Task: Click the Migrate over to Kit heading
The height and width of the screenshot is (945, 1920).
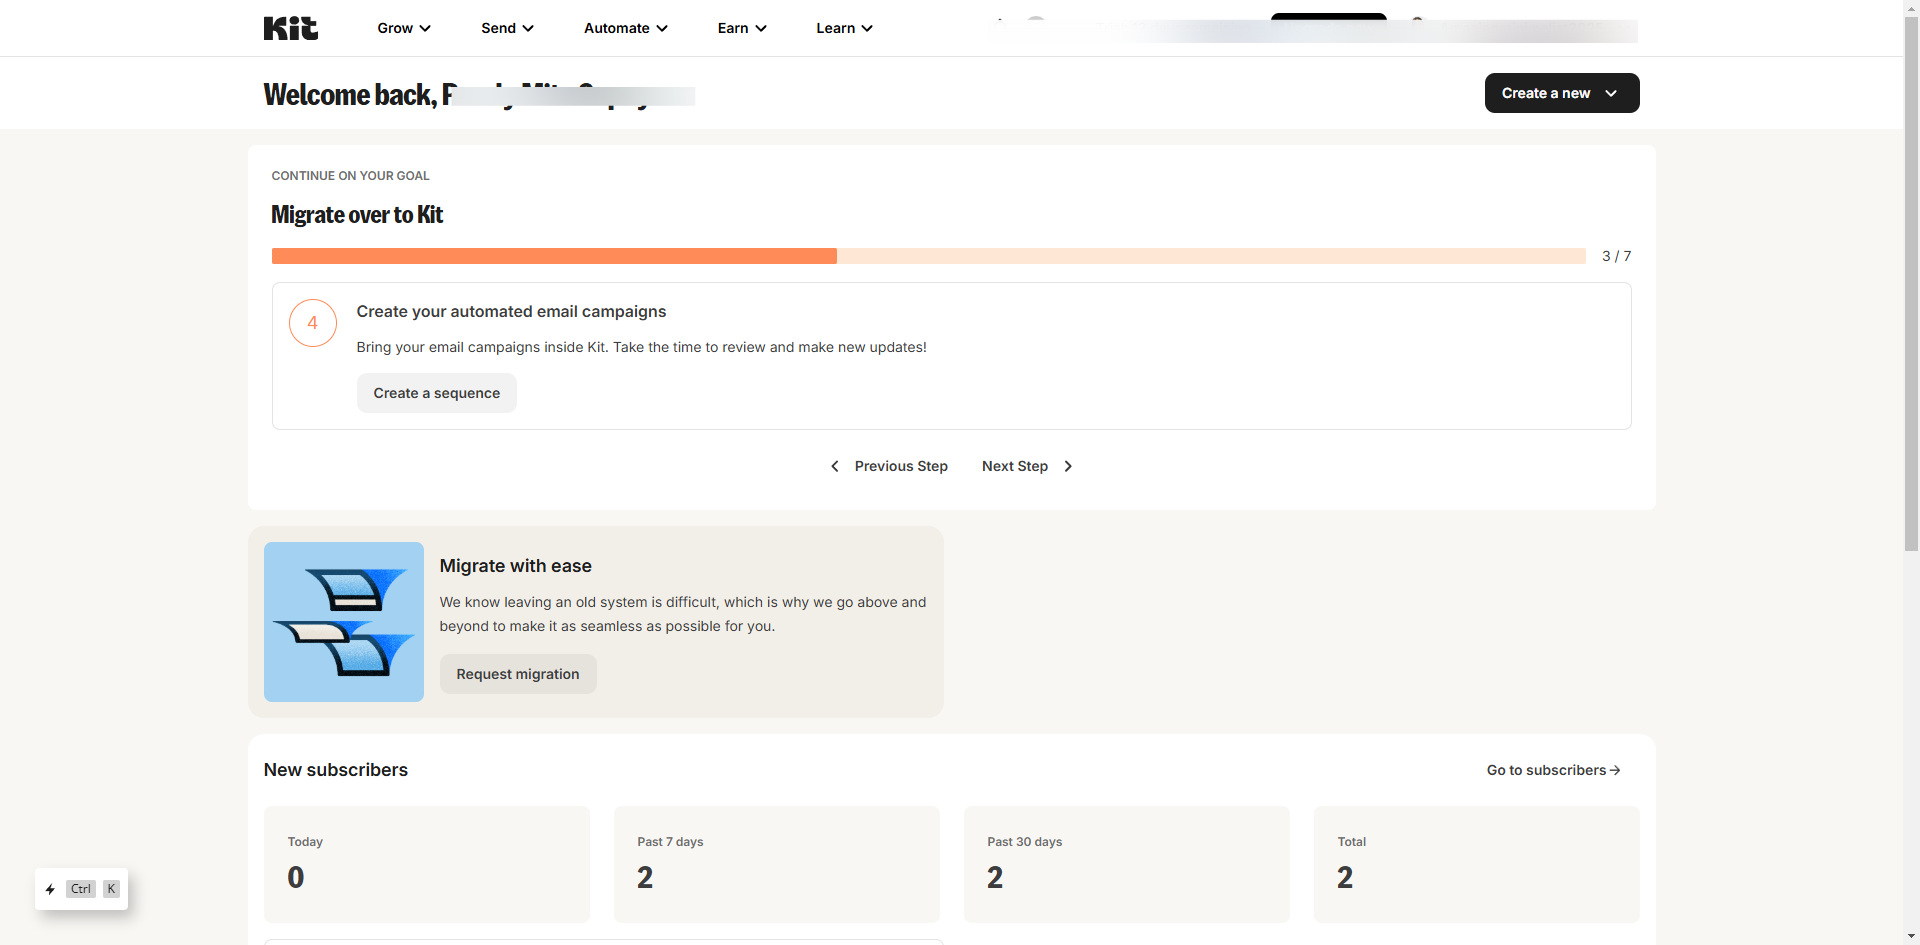Action: pos(357,215)
